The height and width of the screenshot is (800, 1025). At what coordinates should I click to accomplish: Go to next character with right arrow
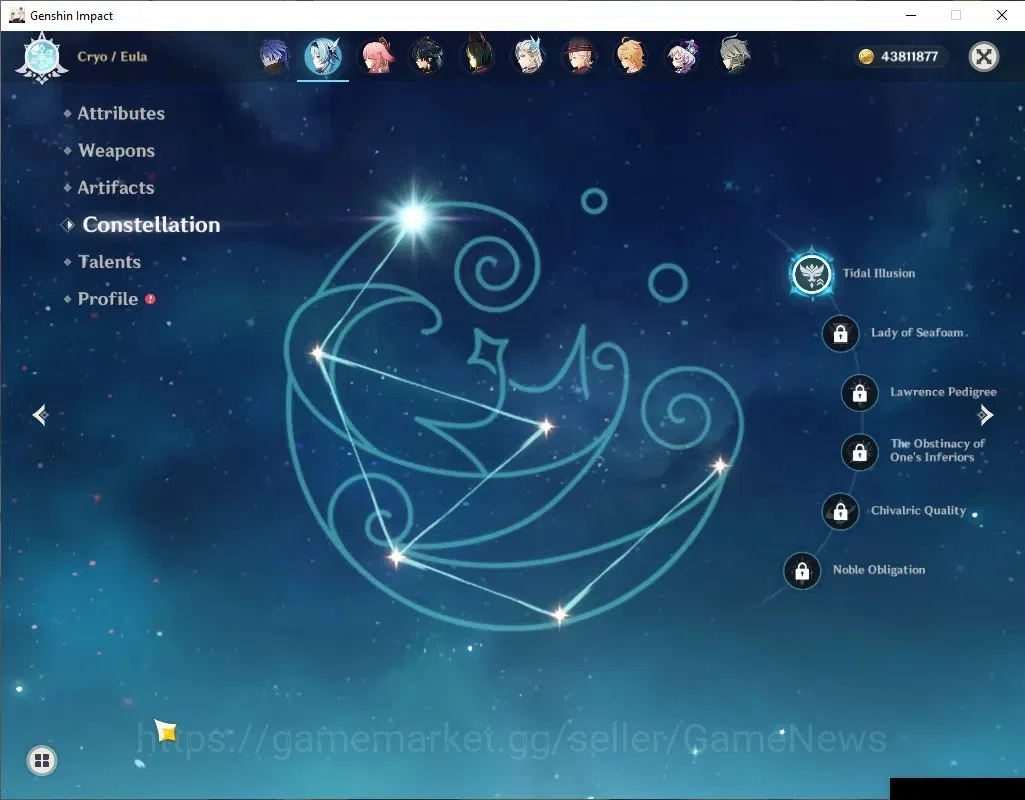985,415
